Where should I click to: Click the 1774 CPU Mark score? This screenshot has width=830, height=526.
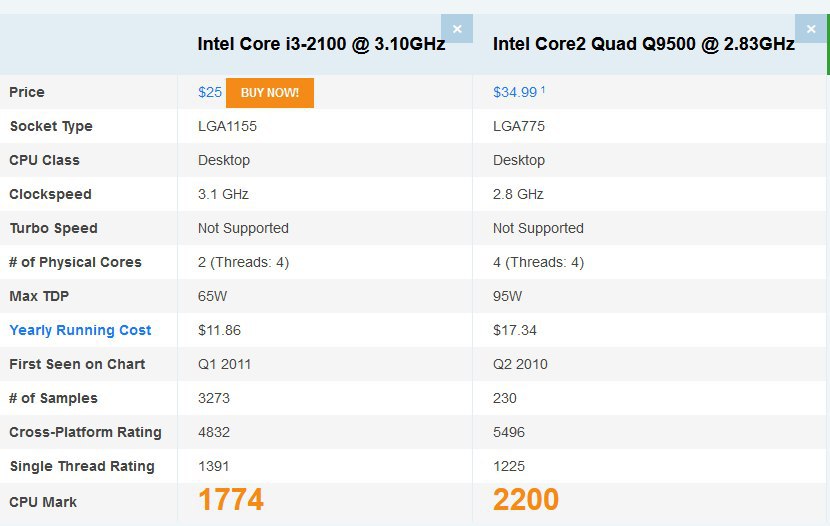(231, 499)
